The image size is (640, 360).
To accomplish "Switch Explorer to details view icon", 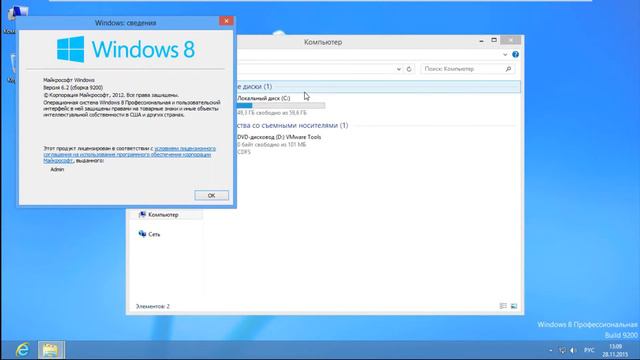I will pos(503,306).
